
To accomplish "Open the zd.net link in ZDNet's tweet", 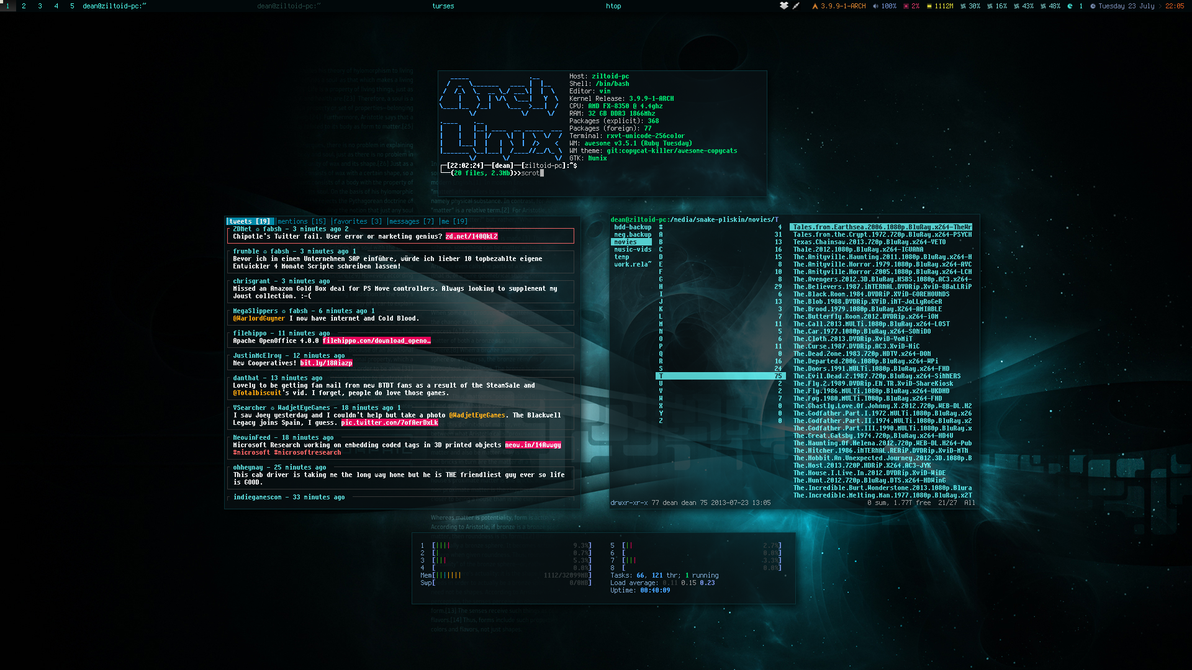I will click(x=470, y=236).
